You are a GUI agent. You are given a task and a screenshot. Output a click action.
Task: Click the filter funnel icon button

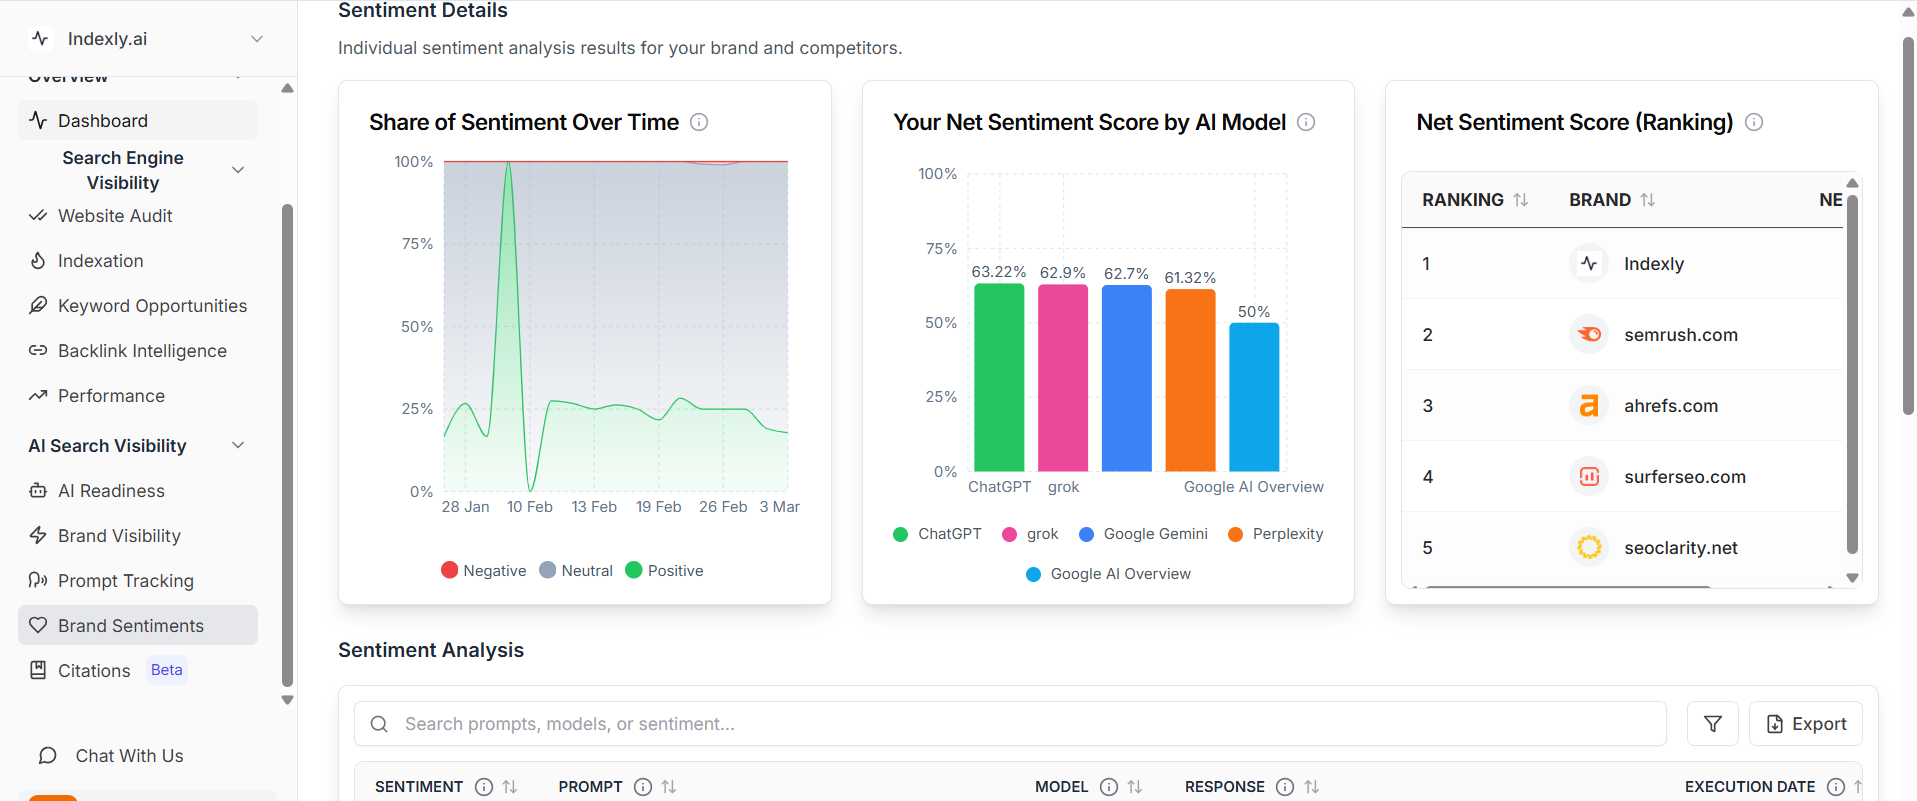(1712, 724)
